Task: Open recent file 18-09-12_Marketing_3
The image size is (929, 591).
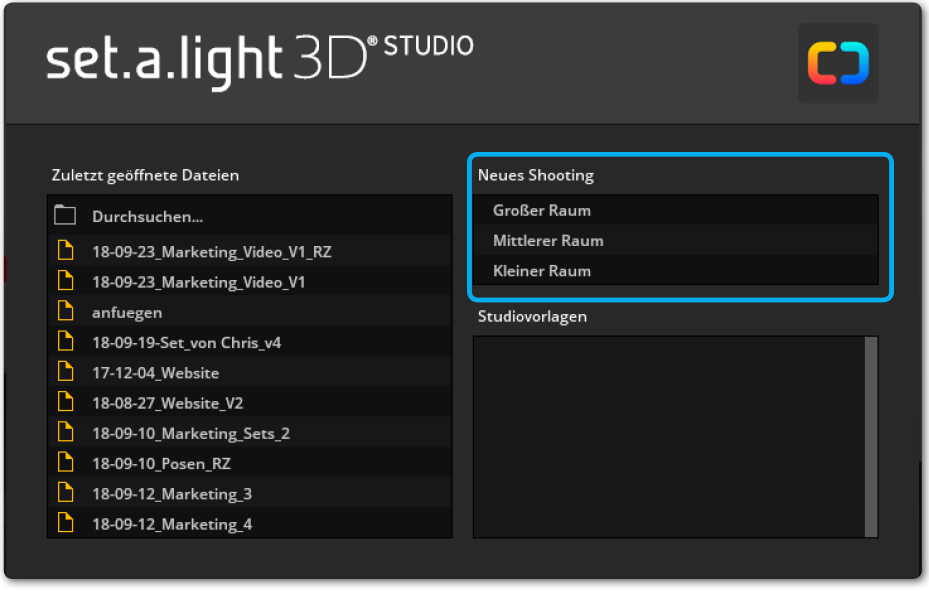Action: (171, 493)
